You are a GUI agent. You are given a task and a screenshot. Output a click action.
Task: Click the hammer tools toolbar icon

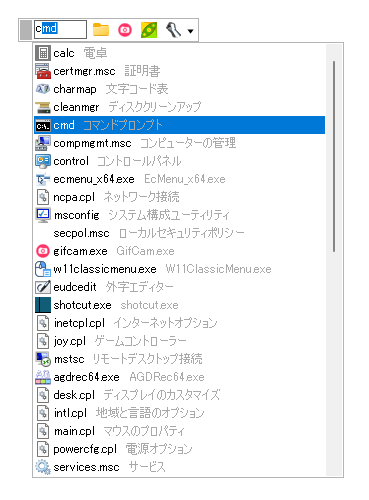(173, 30)
